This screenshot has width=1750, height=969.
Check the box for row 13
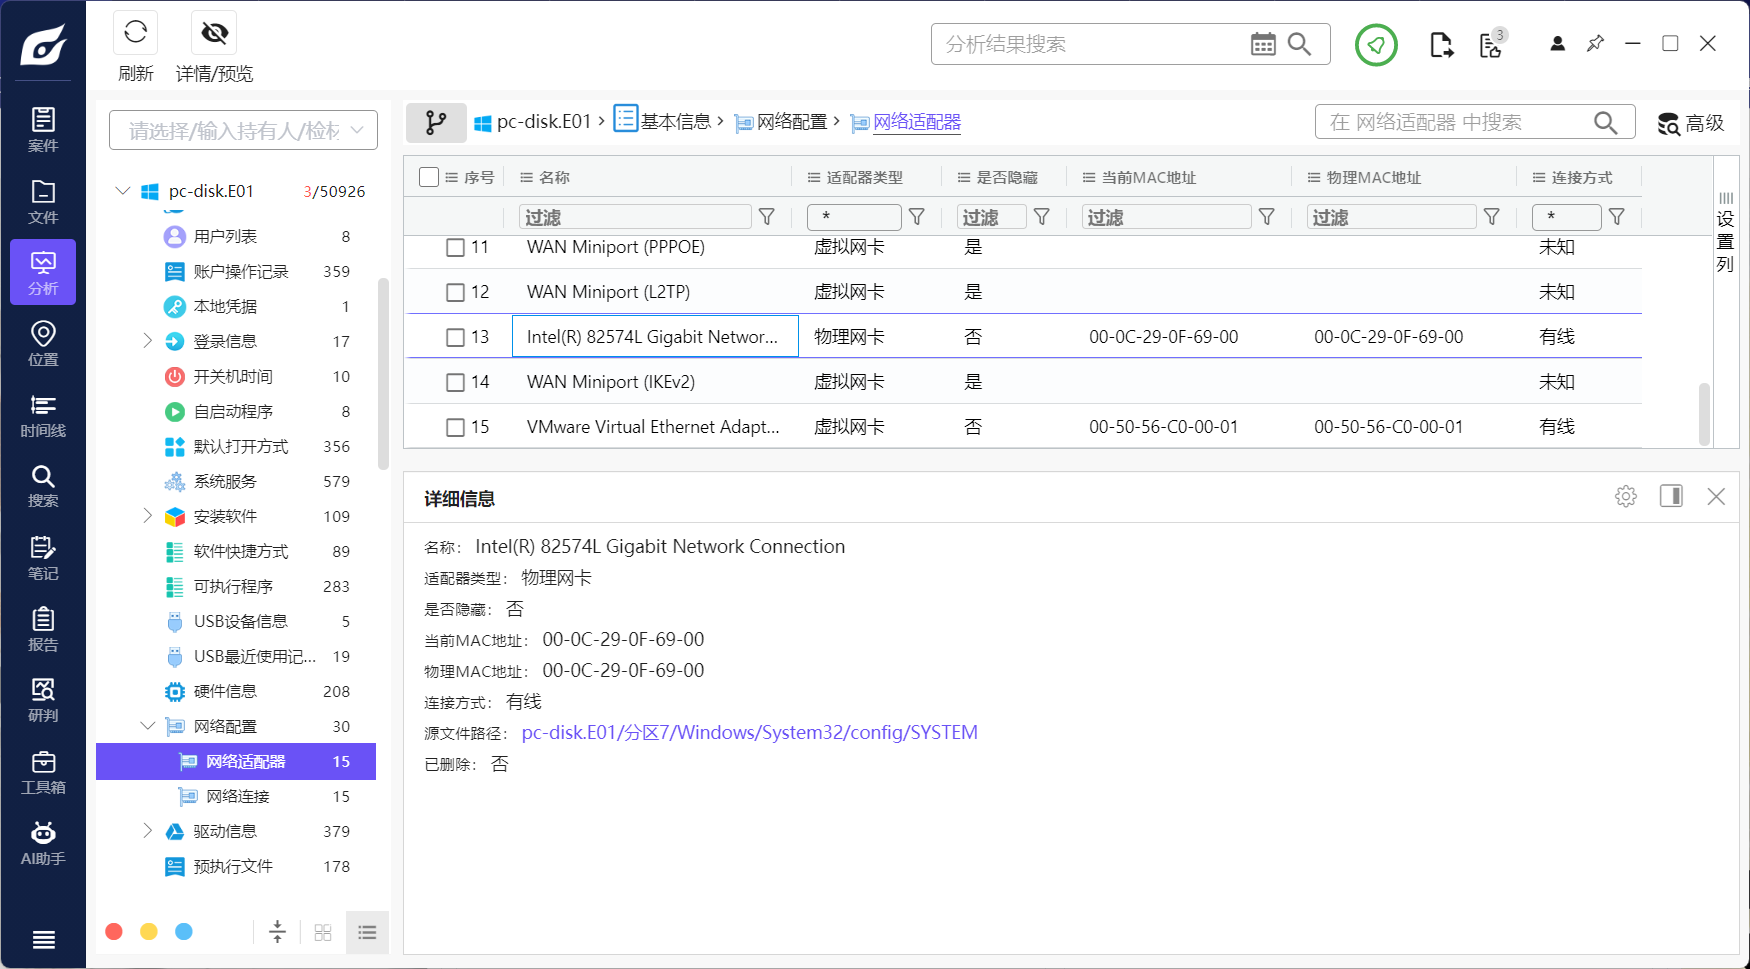pos(455,337)
